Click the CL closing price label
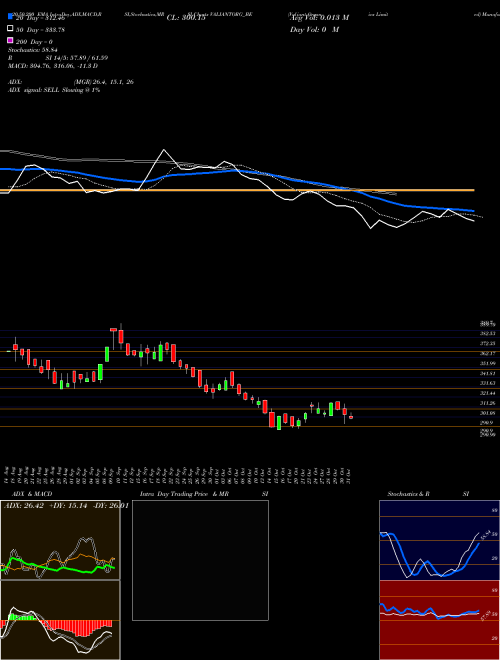 186,18
